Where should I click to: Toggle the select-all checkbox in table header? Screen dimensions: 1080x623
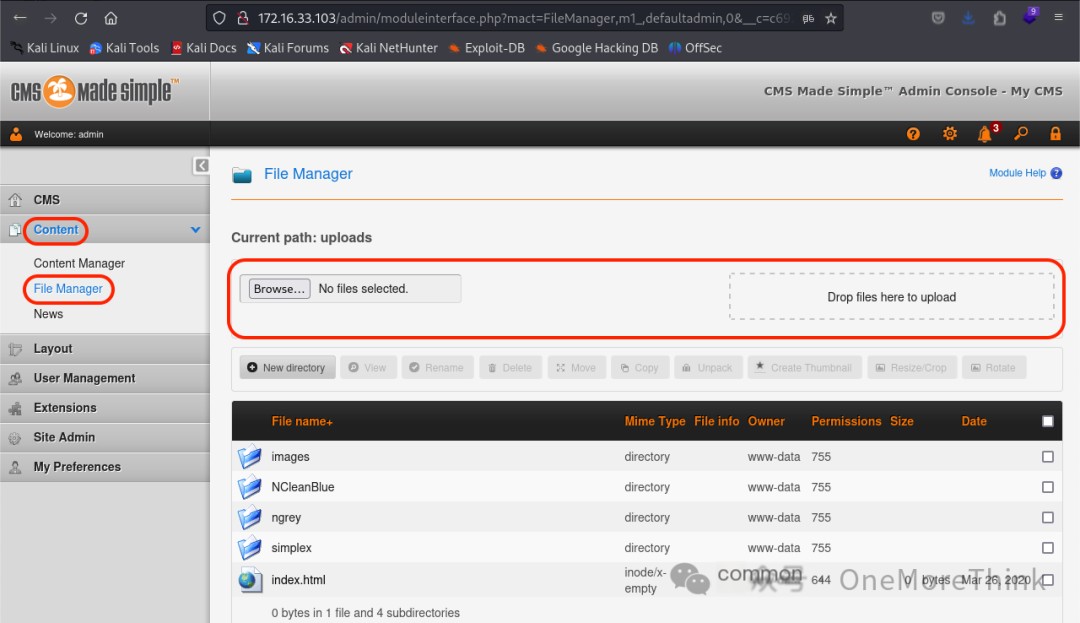[x=1048, y=421]
